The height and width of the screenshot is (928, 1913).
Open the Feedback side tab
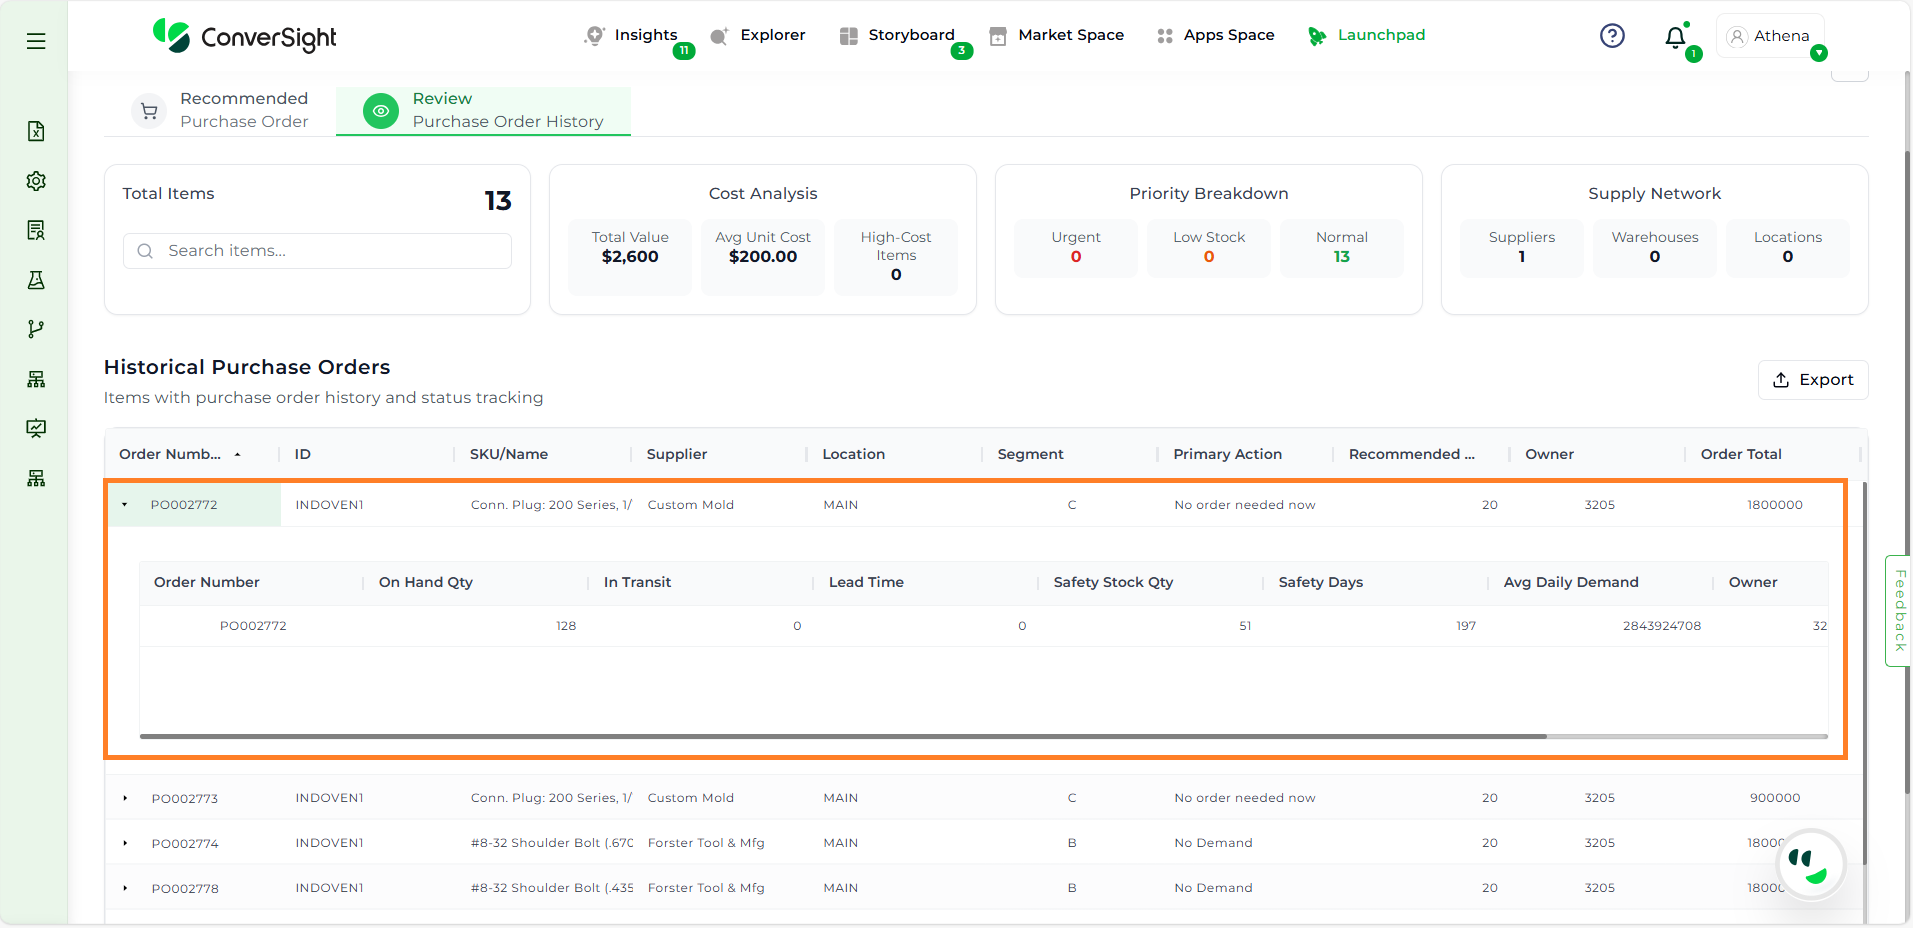coord(1899,610)
